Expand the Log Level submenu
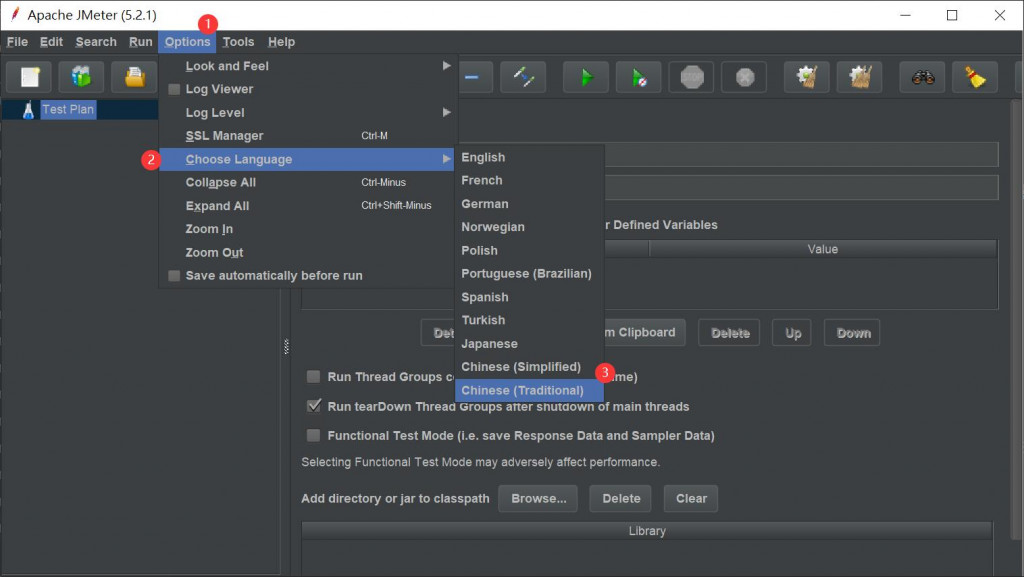 click(307, 112)
